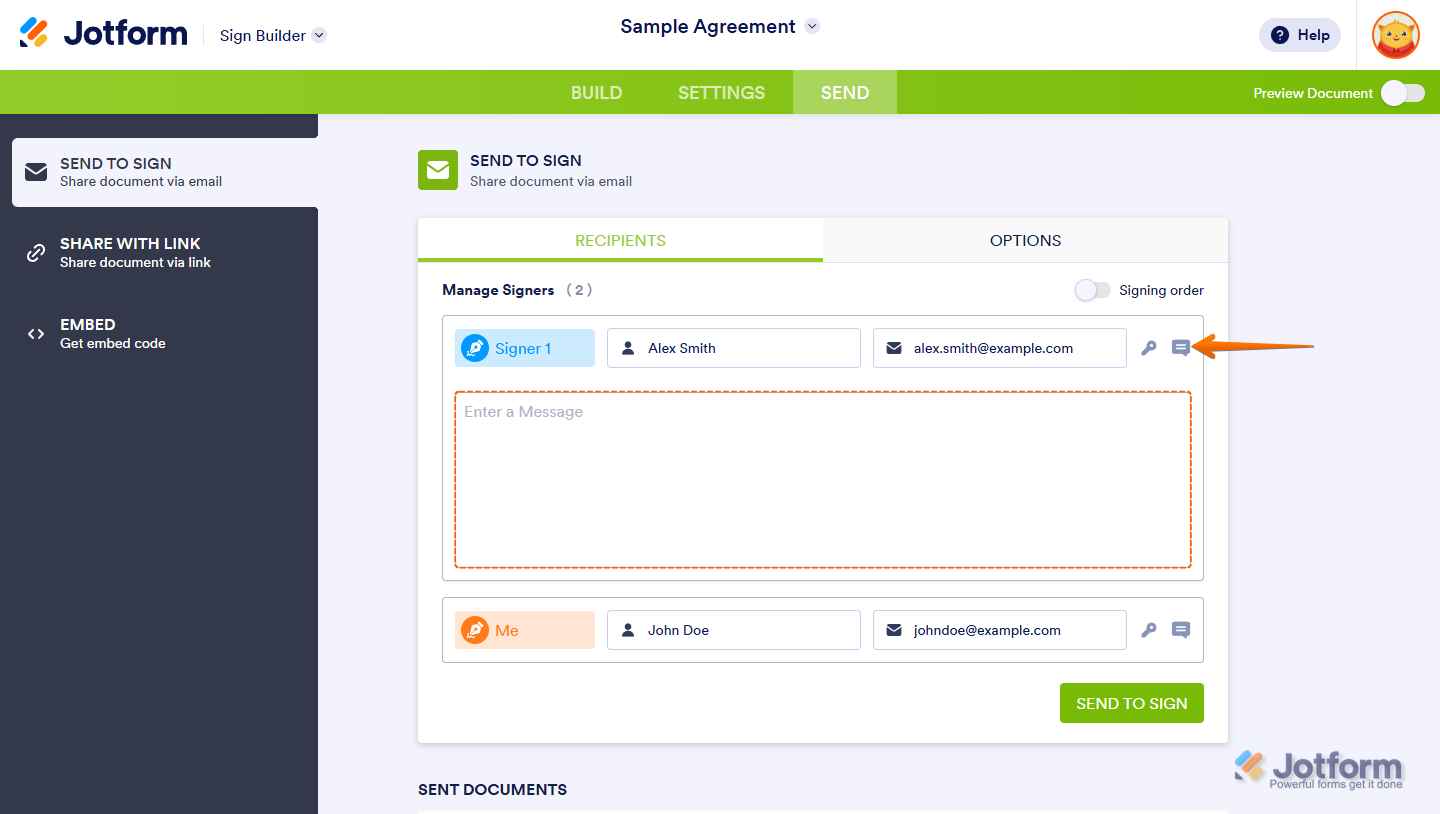The width and height of the screenshot is (1440, 814).
Task: Select the key icon in John Doe's row
Action: pos(1148,630)
